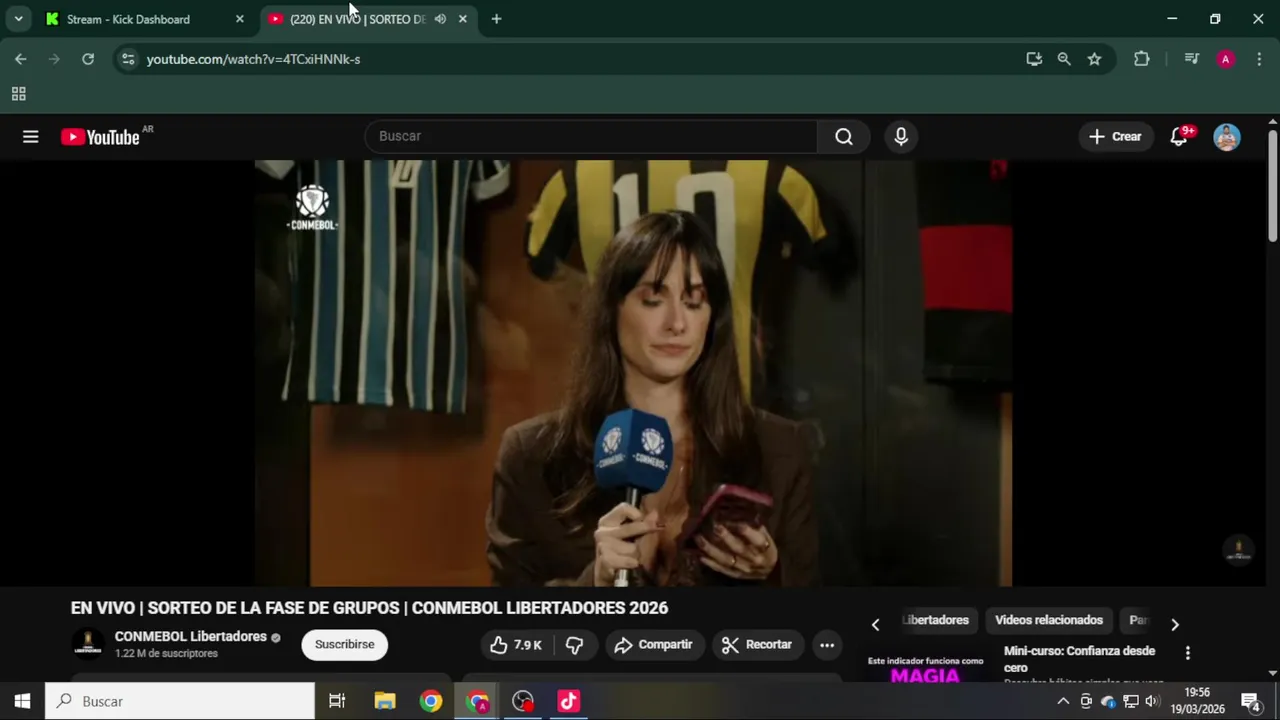This screenshot has width=1280, height=720.
Task: Open media controls icon in Chrome toolbar
Action: tap(1191, 59)
